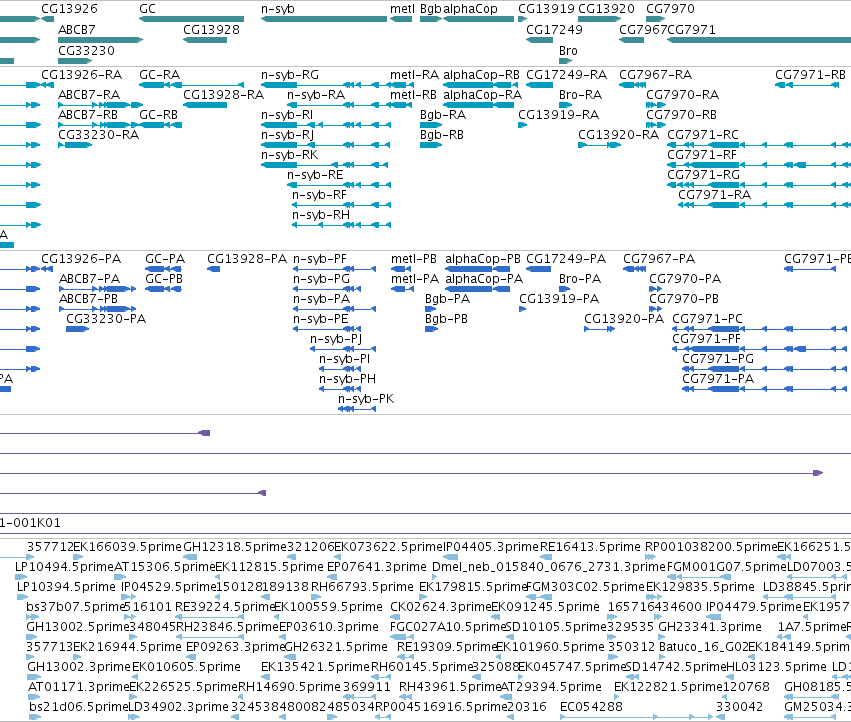The height and width of the screenshot is (722, 851).
Task: Click protein CG13920-PA
Action: tap(599, 329)
